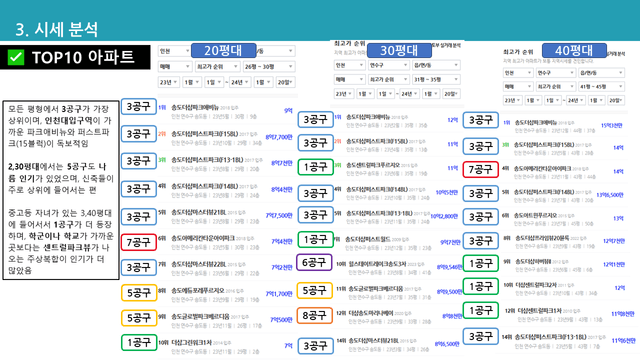
Task: Click the 3공구 tag beside rank 1 in 20평대
Action: pos(139,107)
